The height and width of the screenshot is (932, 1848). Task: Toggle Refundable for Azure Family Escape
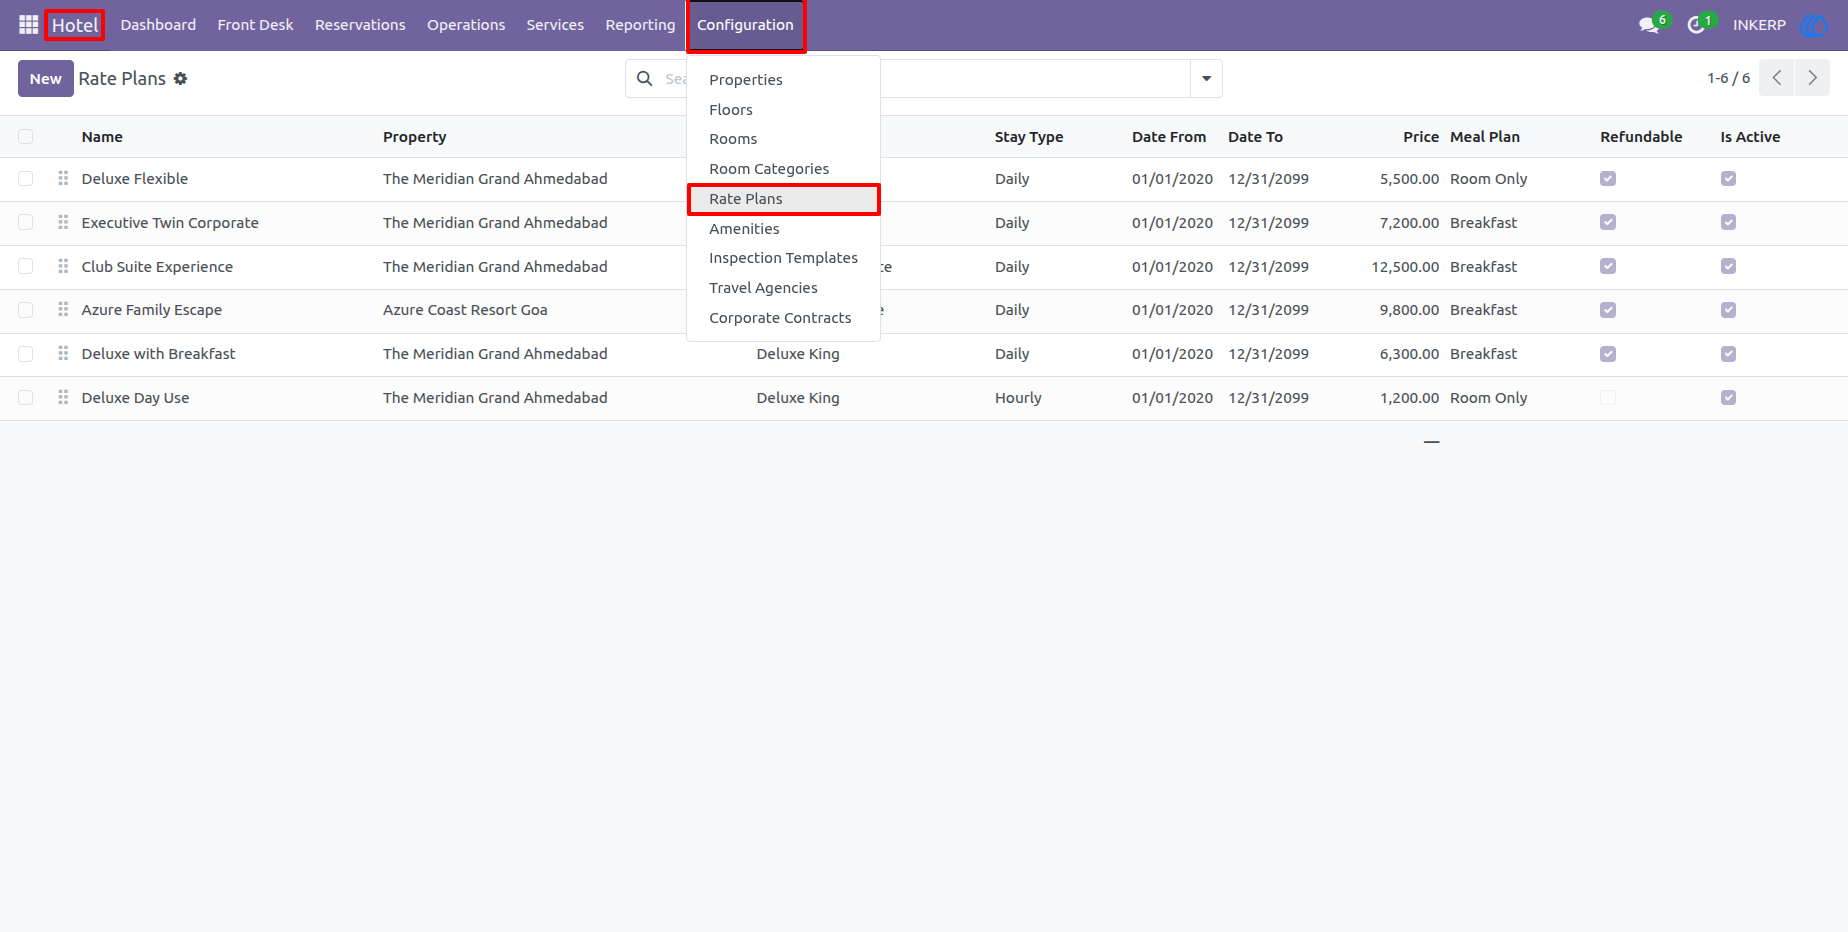1608,310
